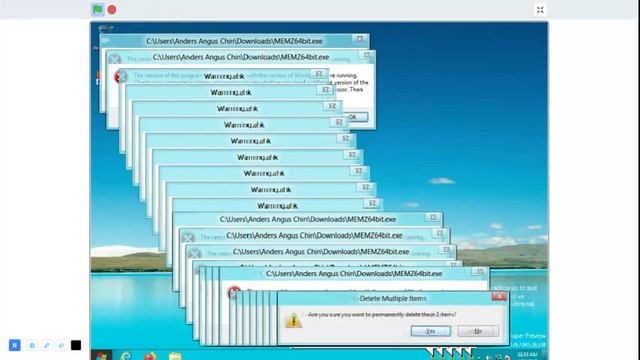Click the yellow warning triangle icon
640x360 pixels.
coord(293,320)
